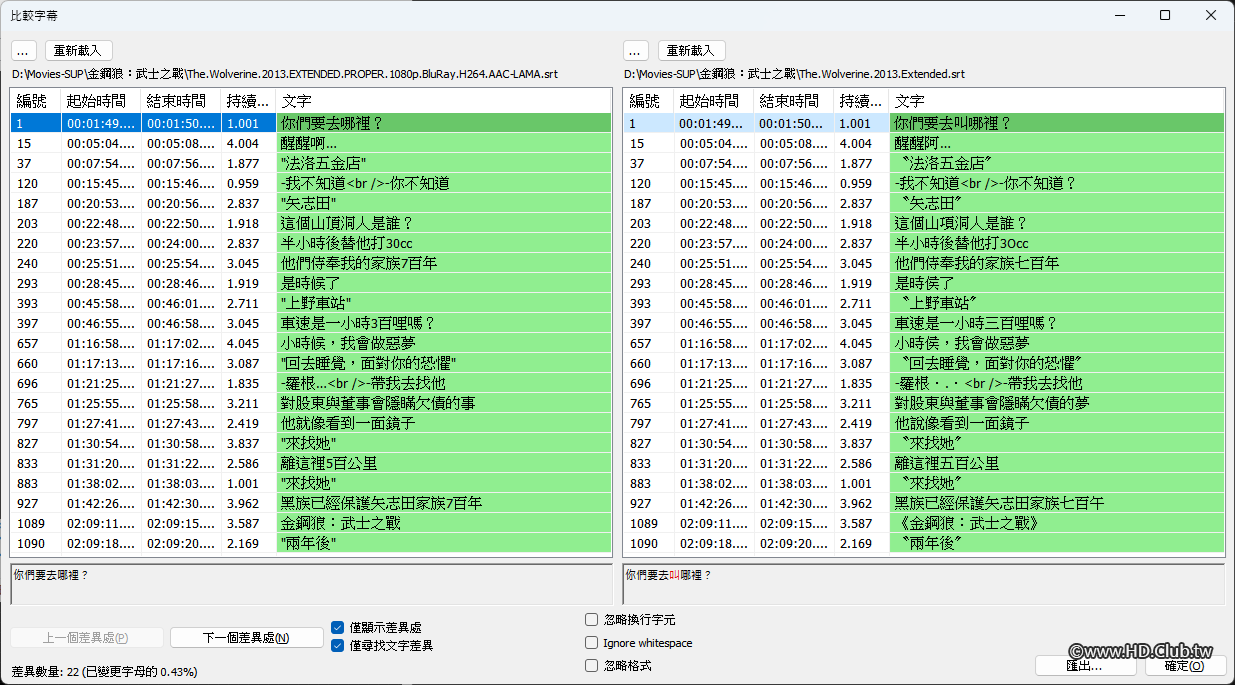Click left 起始時間 column header

click(101, 101)
